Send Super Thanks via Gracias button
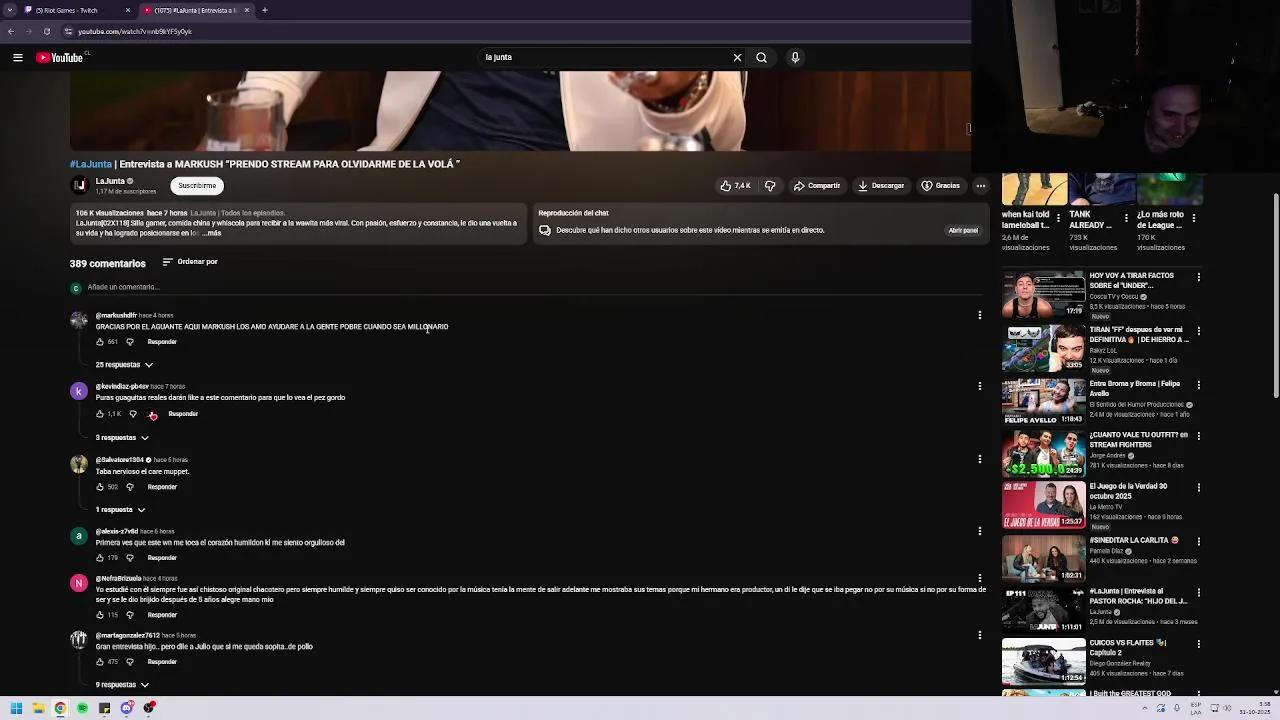The image size is (1280, 720). 941,186
